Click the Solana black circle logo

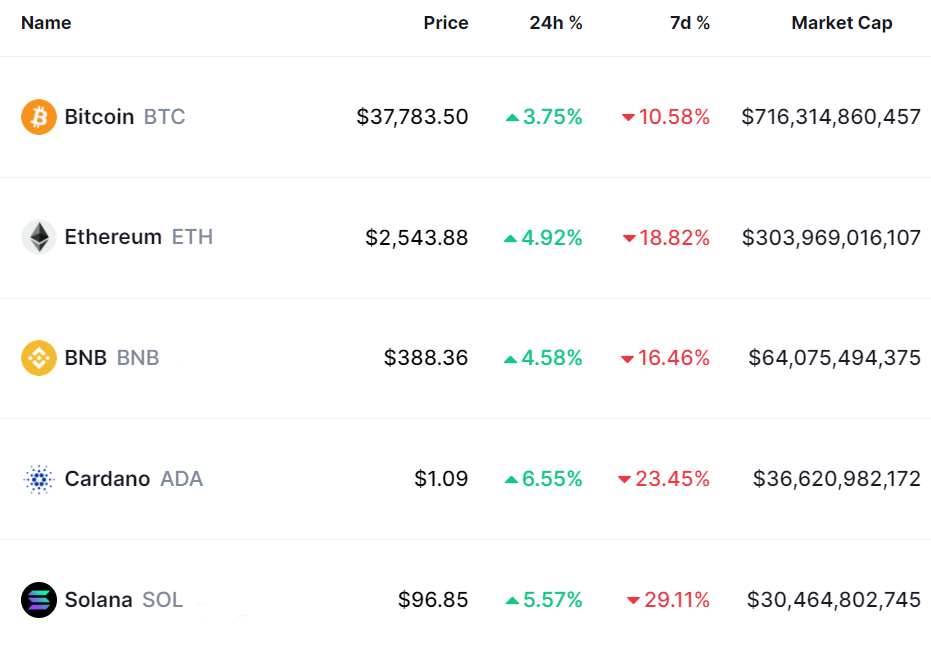tap(39, 600)
